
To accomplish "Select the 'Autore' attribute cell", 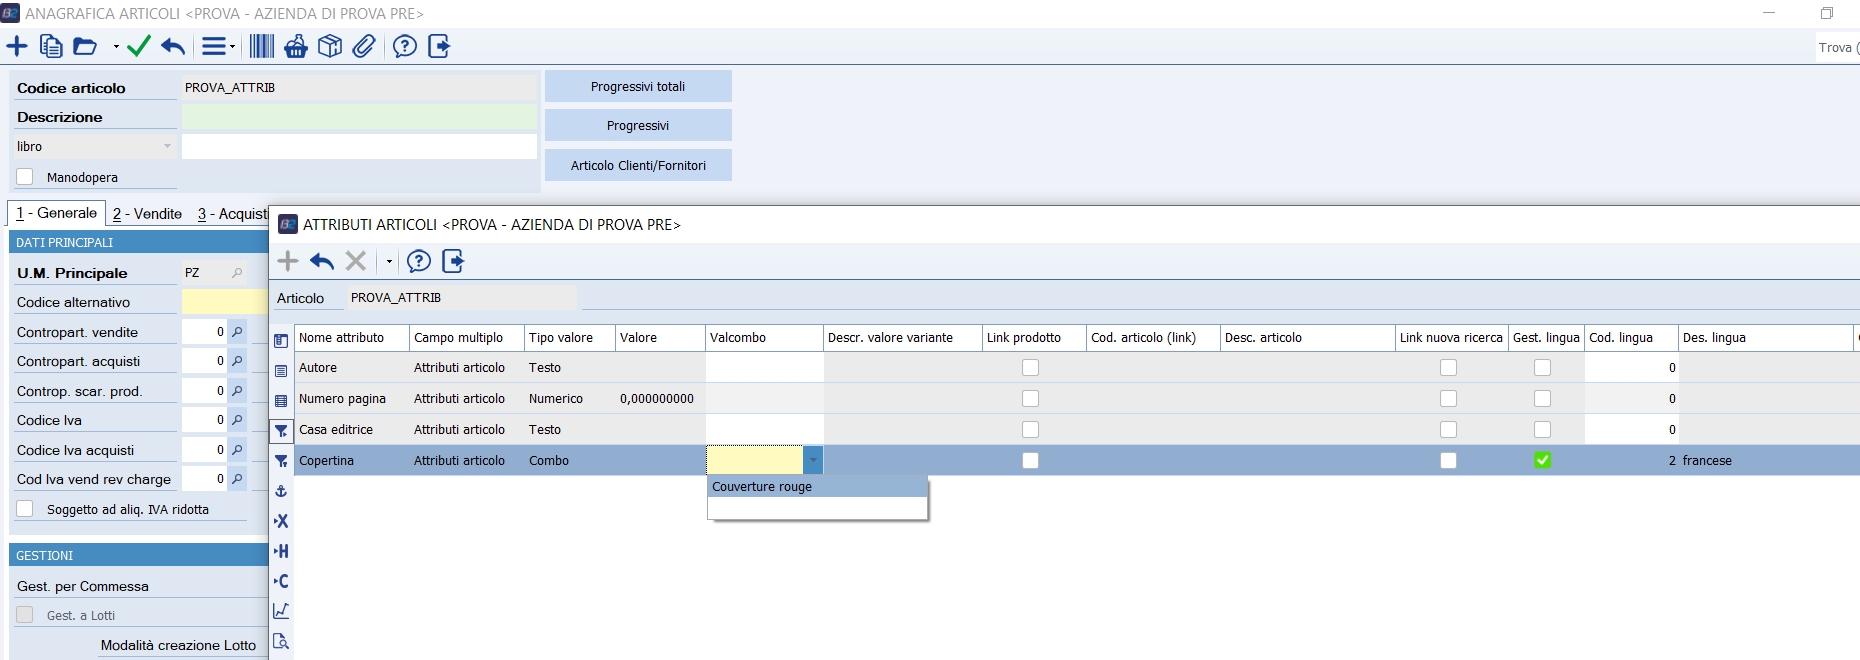I will [352, 368].
